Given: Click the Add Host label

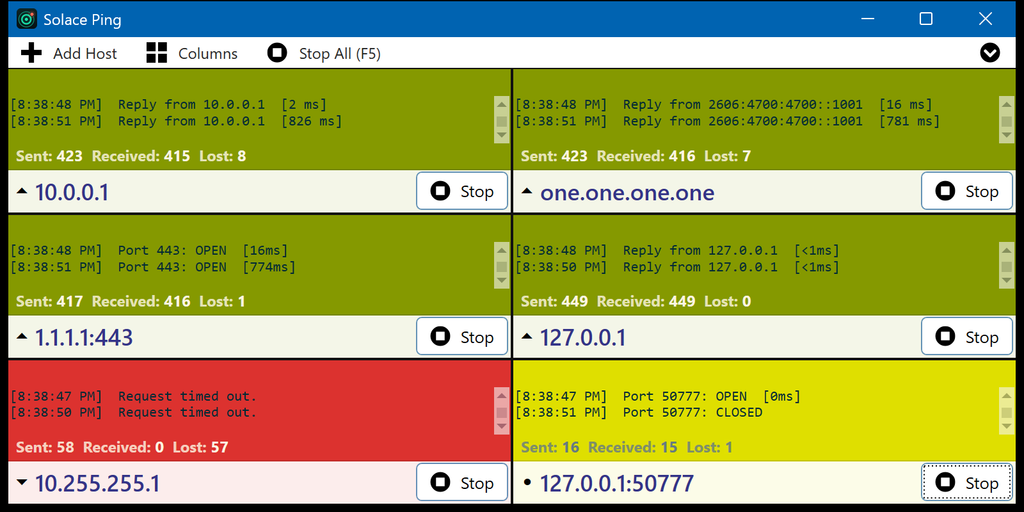Looking at the screenshot, I should pyautogui.click(x=85, y=54).
